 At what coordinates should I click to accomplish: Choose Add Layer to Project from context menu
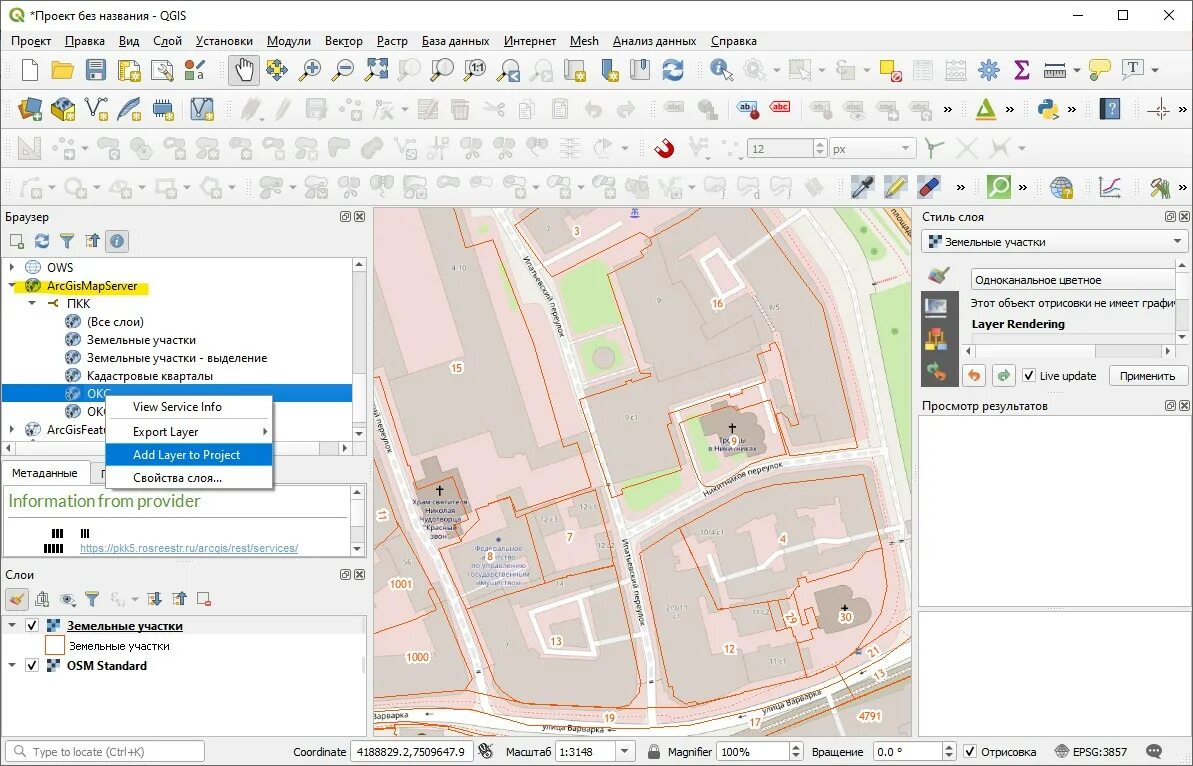(x=188, y=455)
